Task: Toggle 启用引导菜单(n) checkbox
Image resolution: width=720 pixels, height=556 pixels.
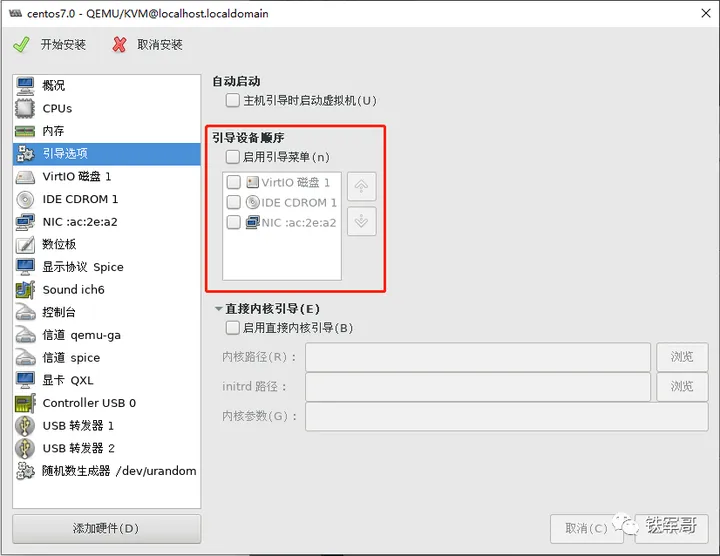Action: click(x=232, y=157)
